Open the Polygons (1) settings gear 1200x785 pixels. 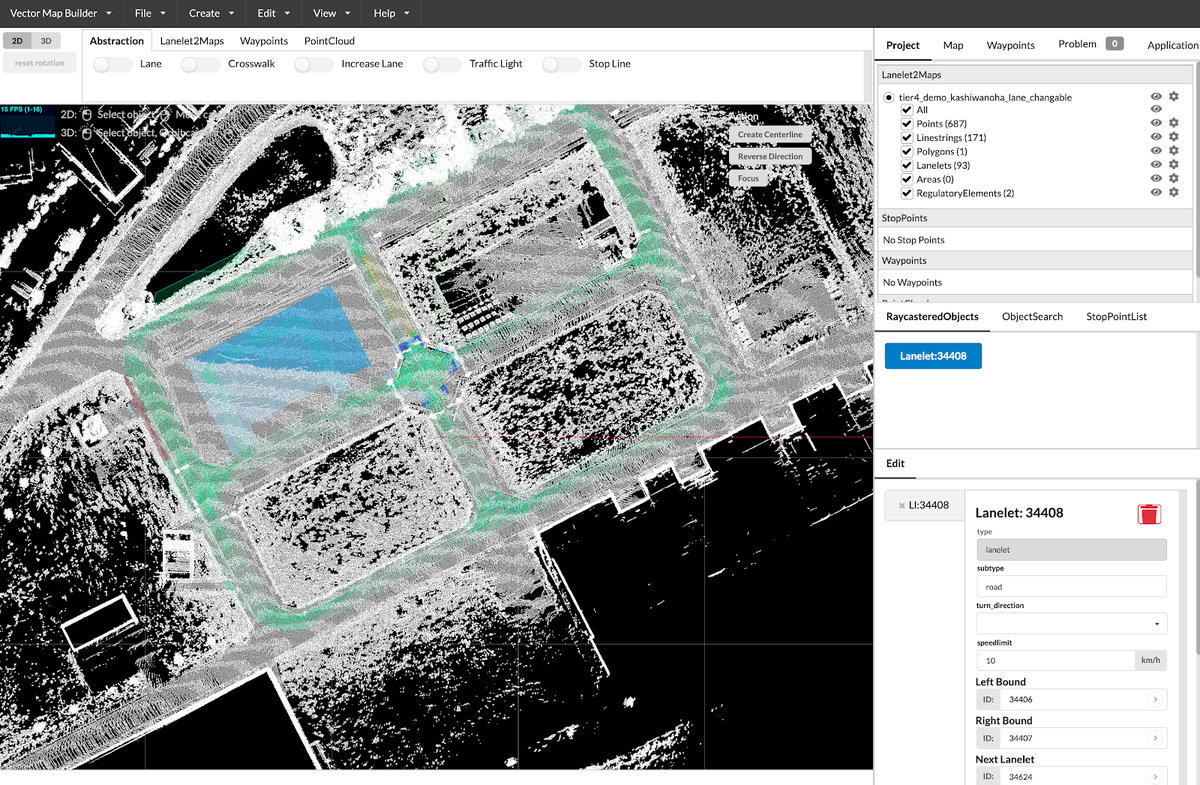(1174, 152)
